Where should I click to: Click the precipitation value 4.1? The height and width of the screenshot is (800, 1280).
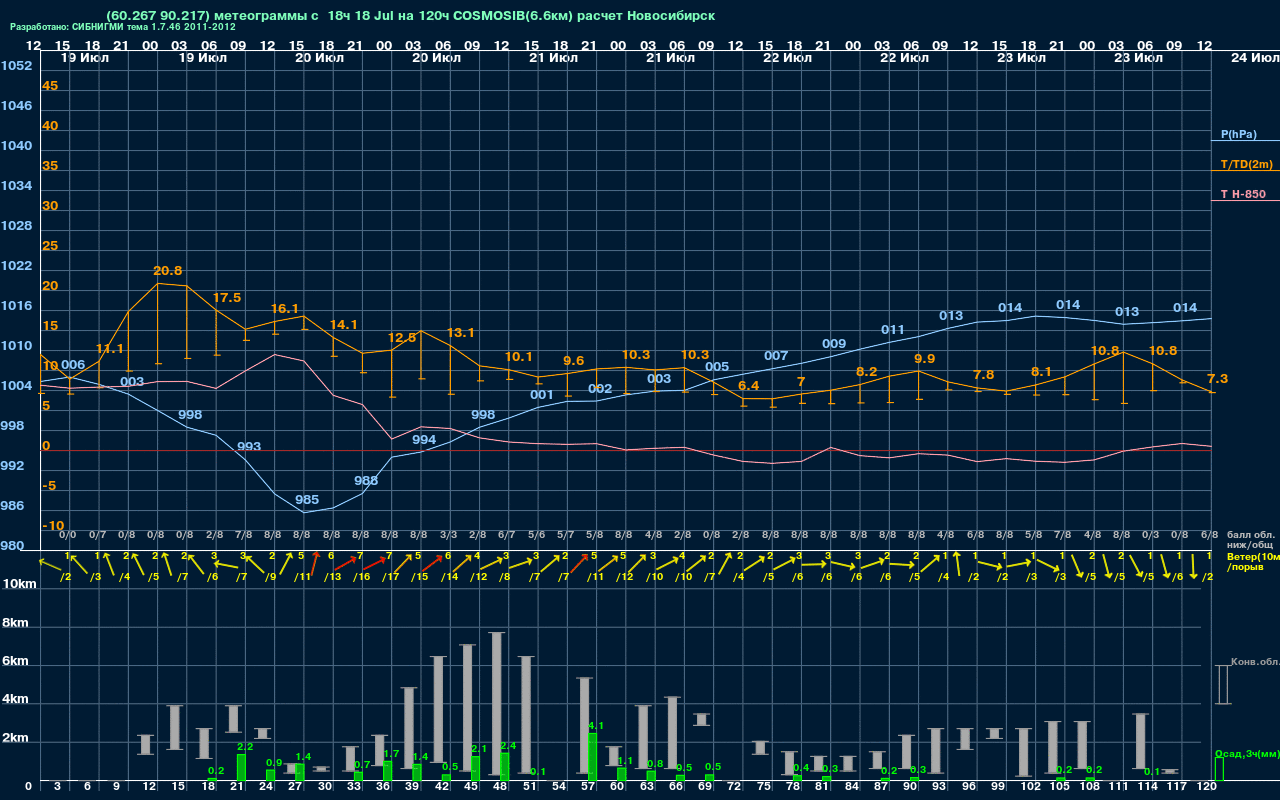pos(596,725)
